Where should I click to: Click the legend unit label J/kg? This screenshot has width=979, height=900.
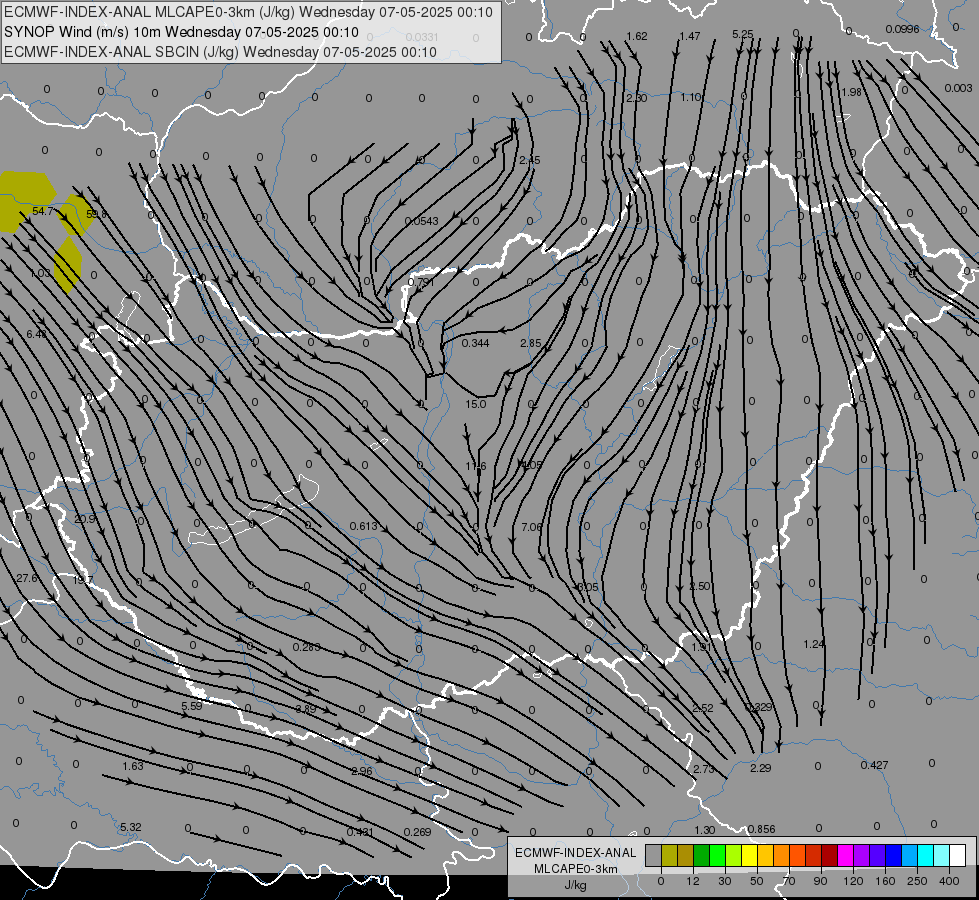coord(575,885)
